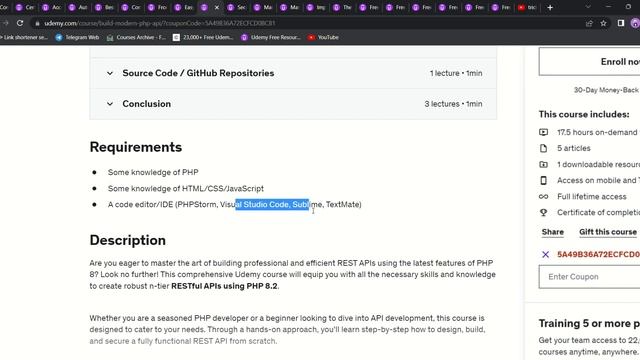Expand the Conclusion section chevron
Screen dimensions: 640x360
(x=109, y=104)
